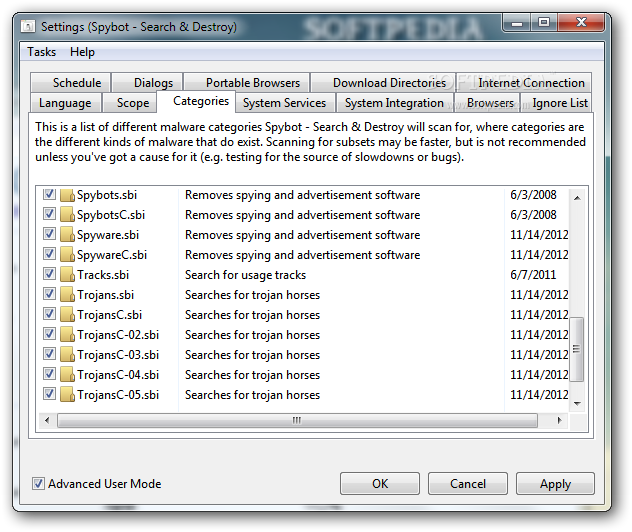This screenshot has width=632, height=532.
Task: Click the folder icon next to SpybotsC.sbi
Action: [67, 215]
